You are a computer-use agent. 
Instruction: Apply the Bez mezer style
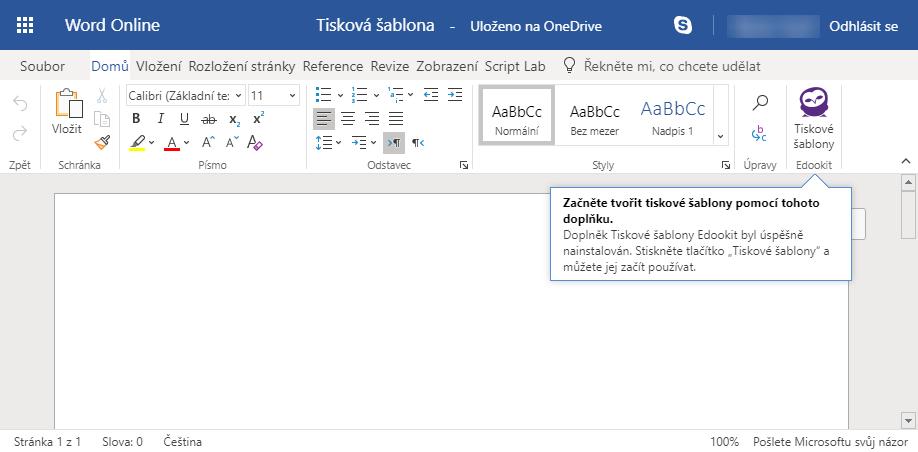(x=595, y=115)
